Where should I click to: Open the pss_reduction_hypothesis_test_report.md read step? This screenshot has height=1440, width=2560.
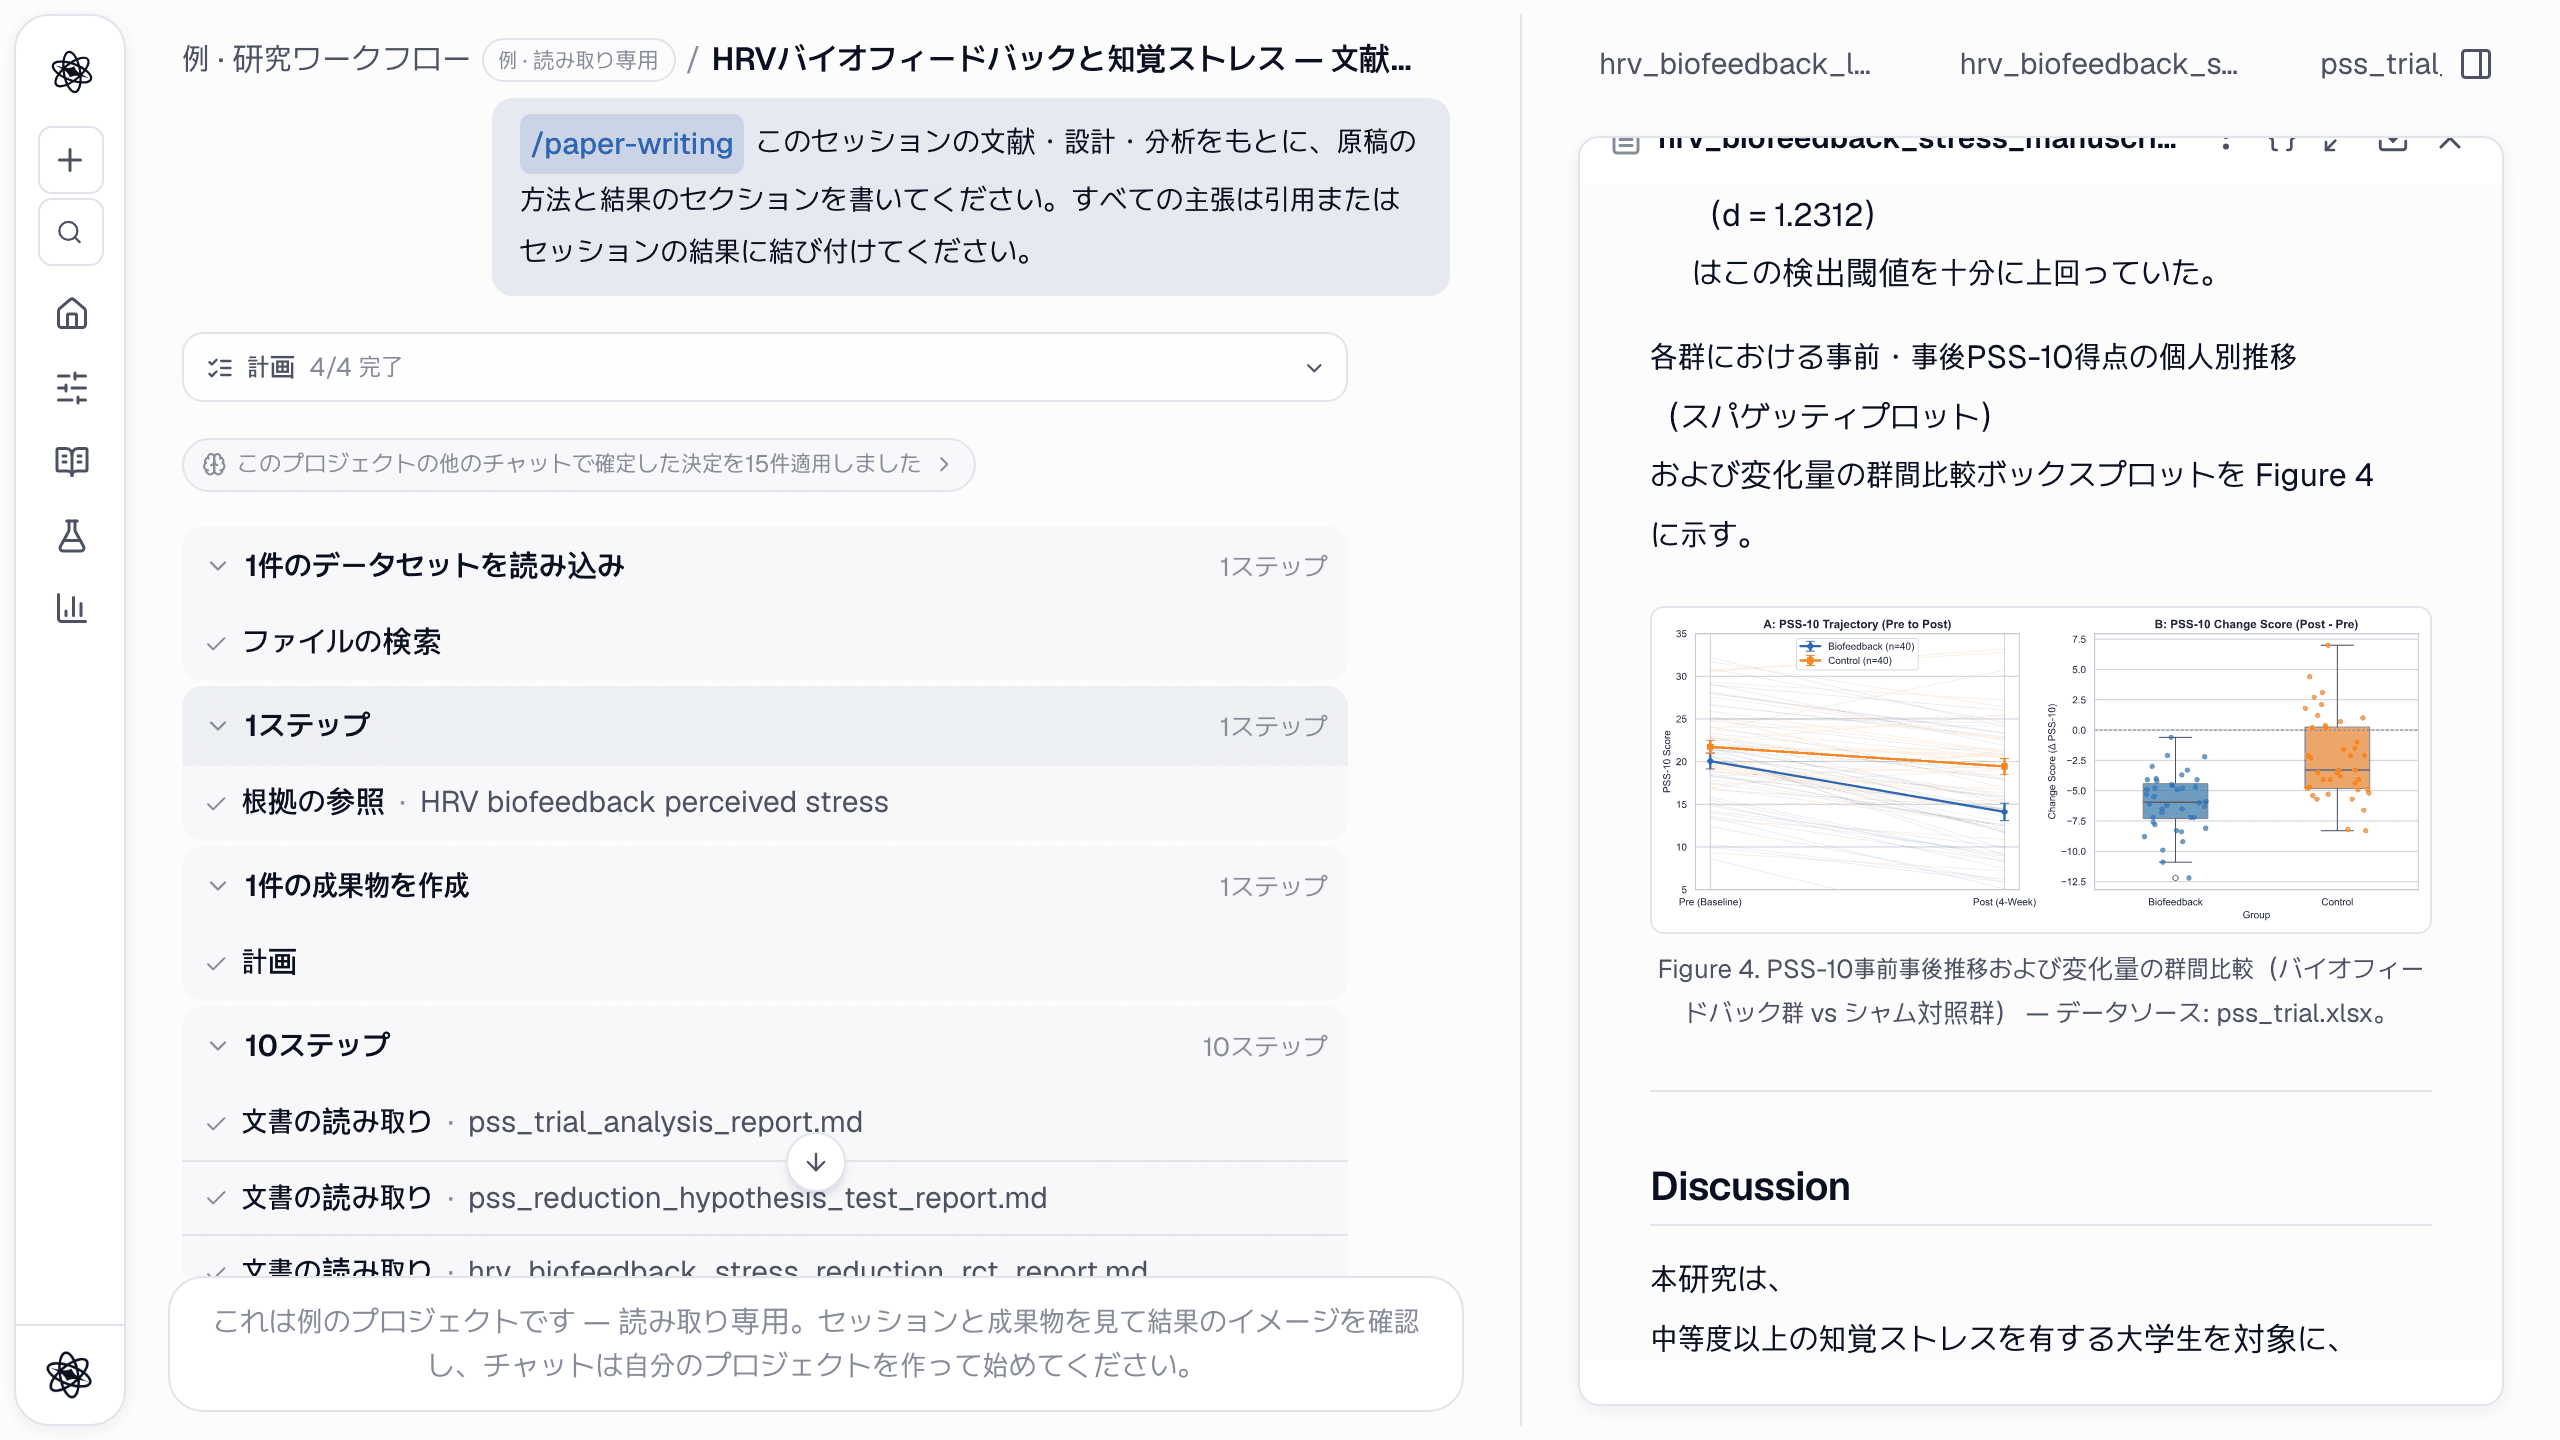click(765, 1198)
